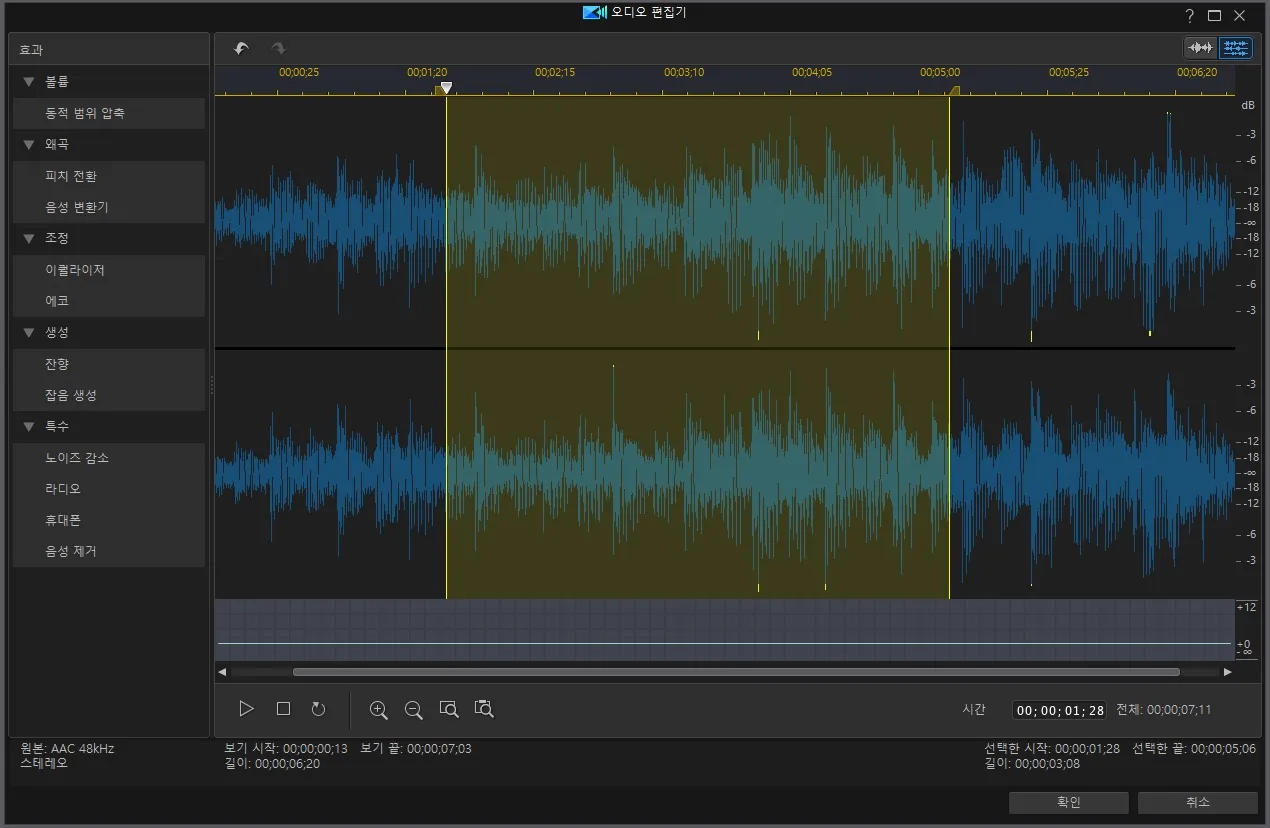The width and height of the screenshot is (1270, 828).
Task: Click the redo arrow icon
Action: (278, 48)
